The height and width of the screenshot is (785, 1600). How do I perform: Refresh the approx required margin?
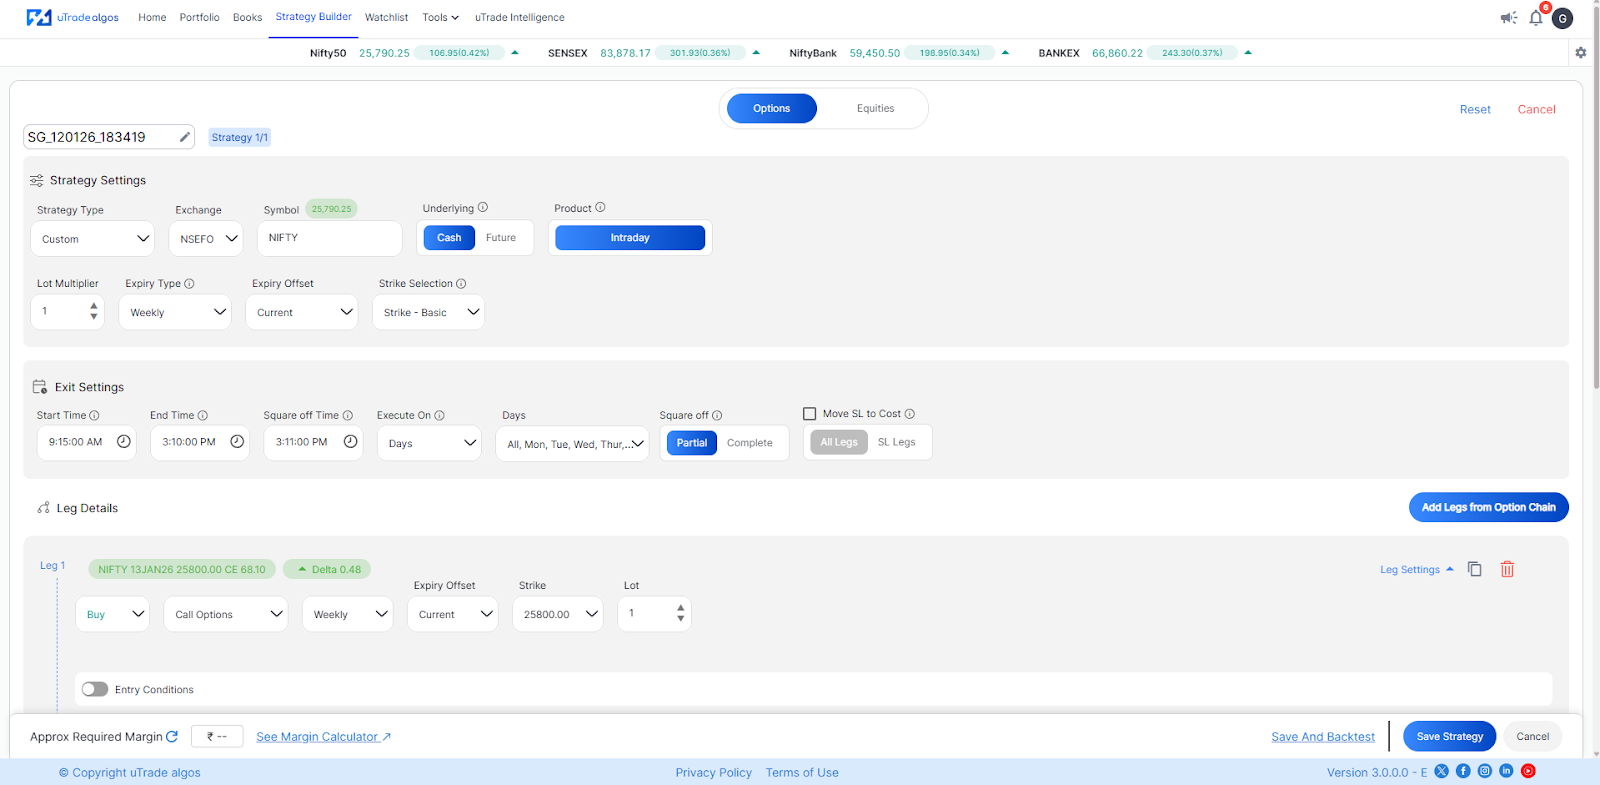click(172, 736)
